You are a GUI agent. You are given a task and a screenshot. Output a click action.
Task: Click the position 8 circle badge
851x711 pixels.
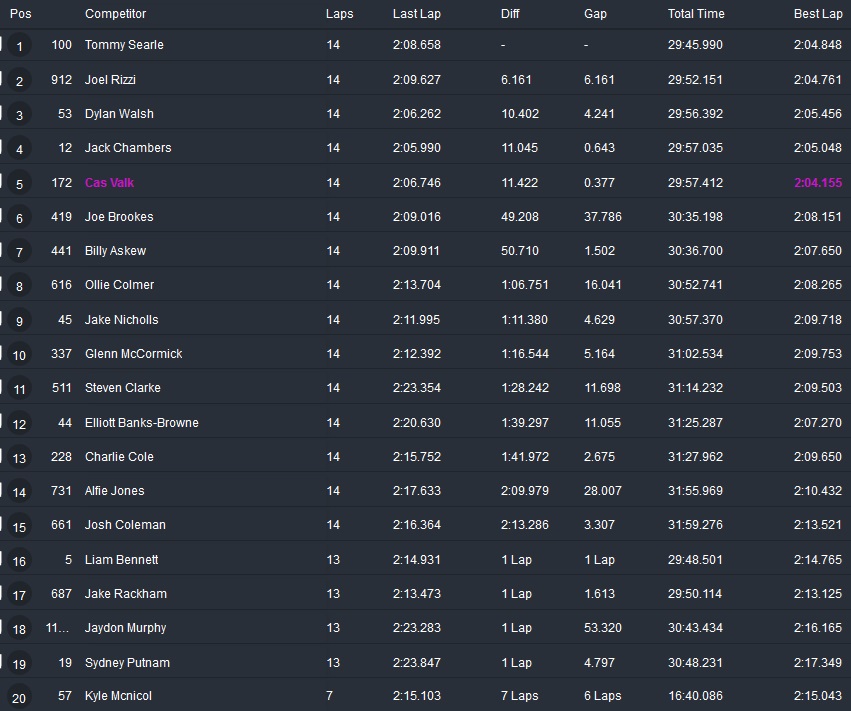click(x=19, y=287)
